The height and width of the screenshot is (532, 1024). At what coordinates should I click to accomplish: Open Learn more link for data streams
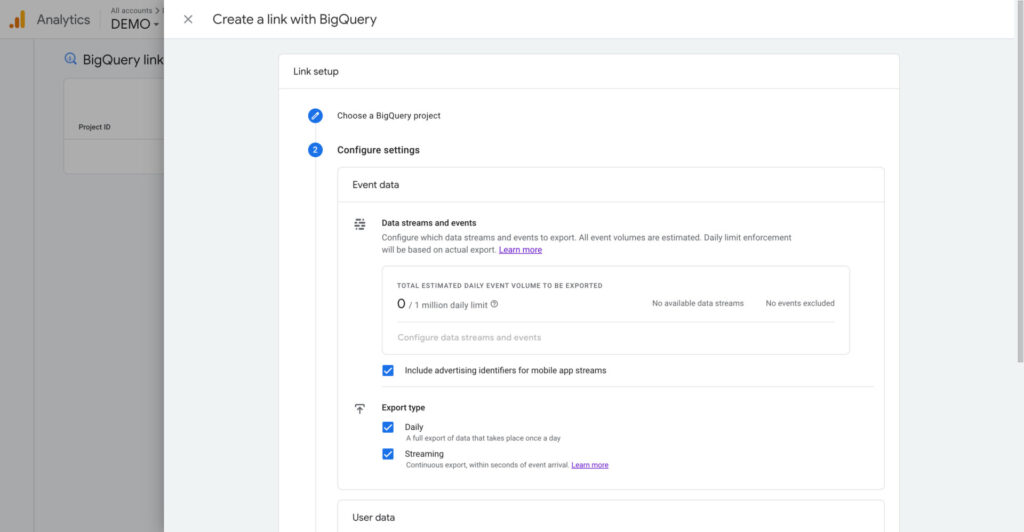click(520, 250)
